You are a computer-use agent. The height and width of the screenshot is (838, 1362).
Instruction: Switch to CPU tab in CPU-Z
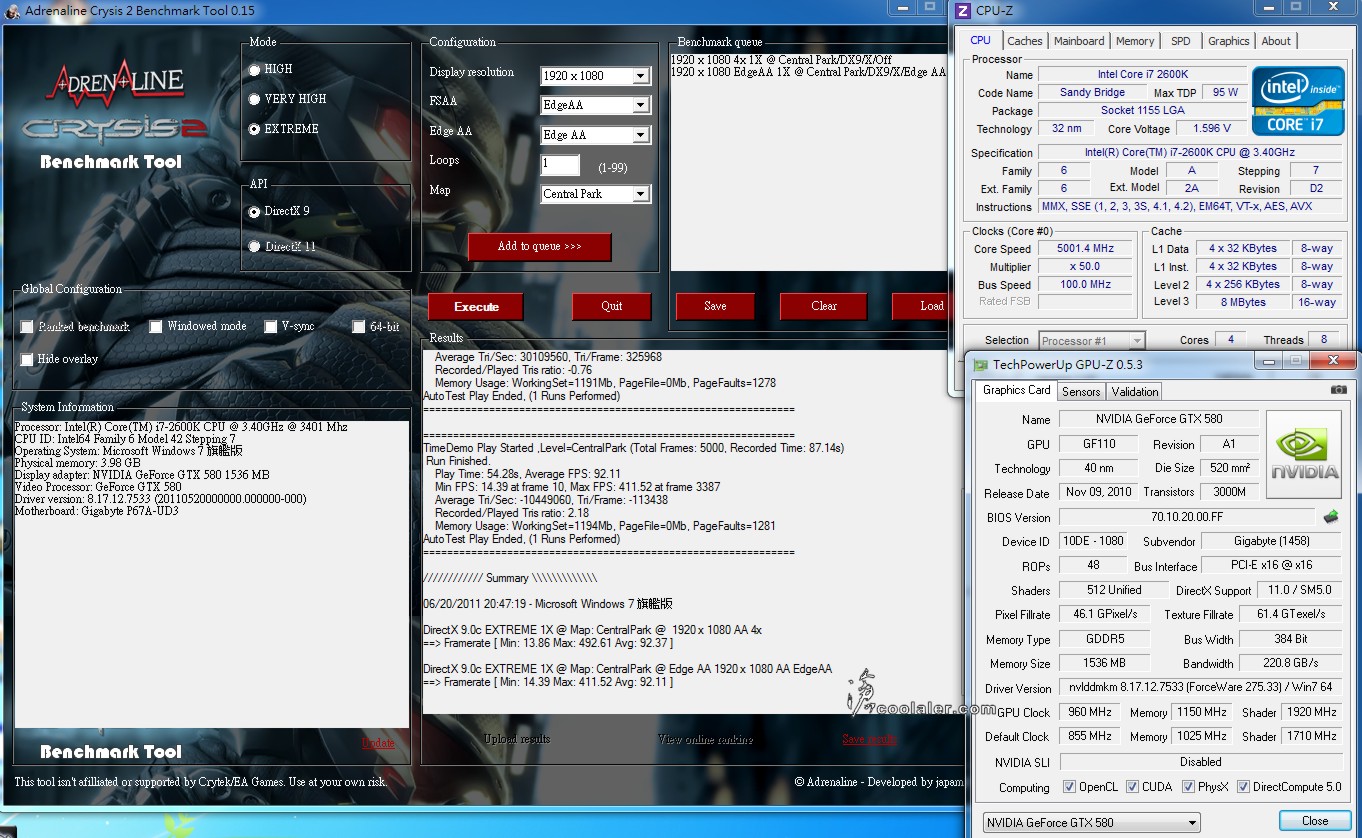click(981, 40)
